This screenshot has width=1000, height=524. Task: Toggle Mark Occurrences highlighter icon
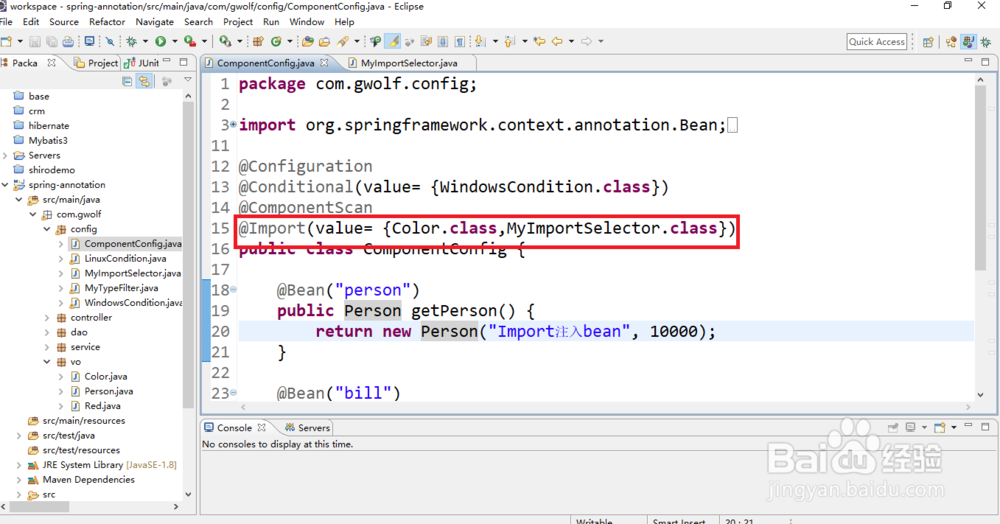click(393, 41)
